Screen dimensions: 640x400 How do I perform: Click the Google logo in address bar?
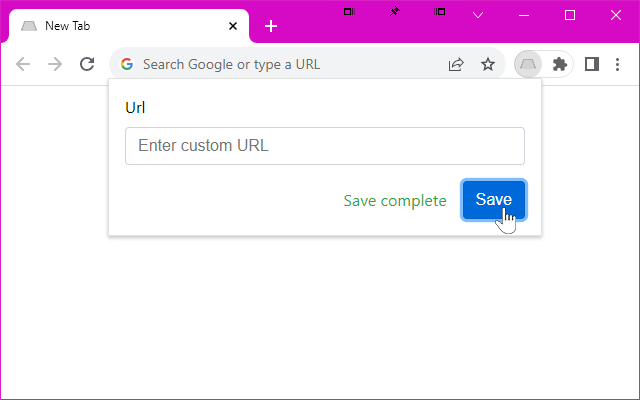pyautogui.click(x=127, y=64)
